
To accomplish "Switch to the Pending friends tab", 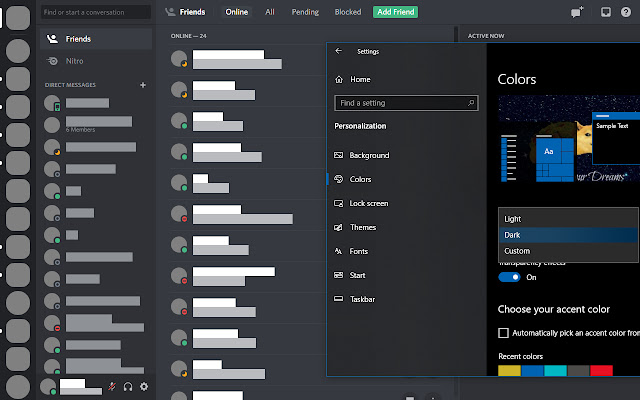I will click(x=305, y=12).
